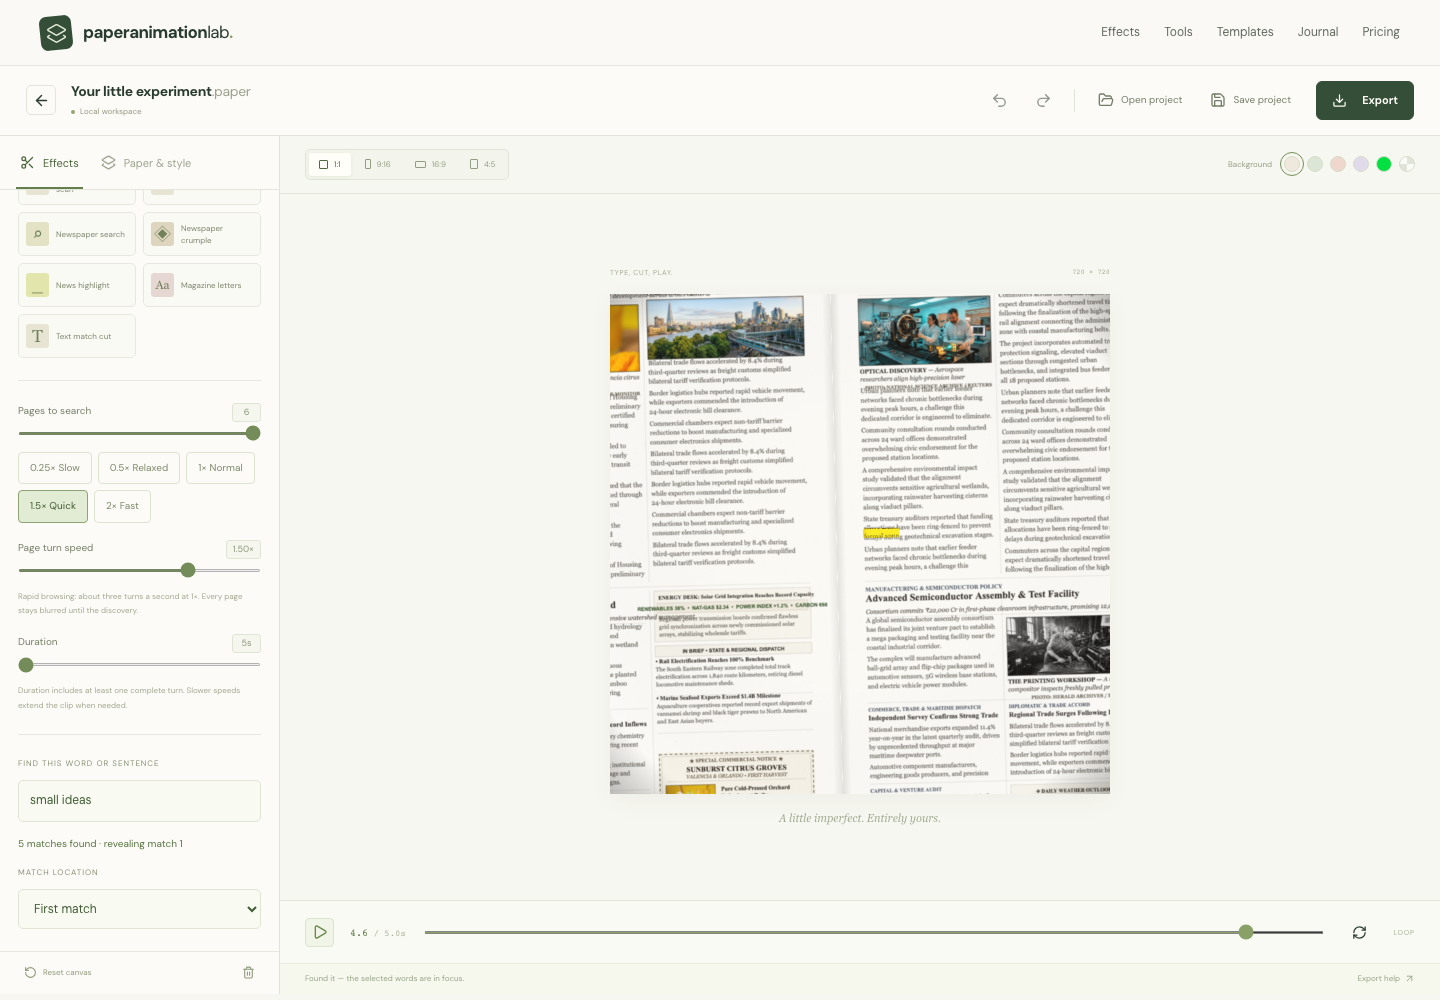The height and width of the screenshot is (1000, 1440).
Task: Open the Templates menu item
Action: pos(1245,32)
